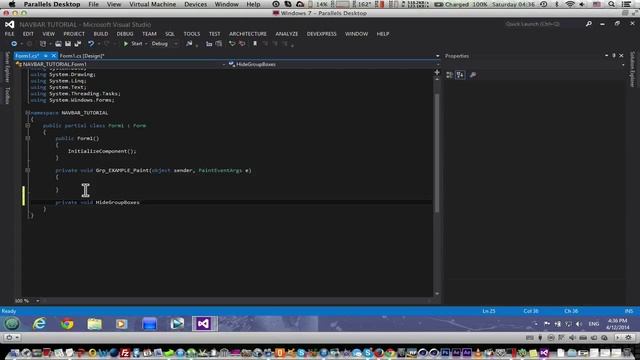Open the EDIT menu
The width and height of the screenshot is (640, 360).
click(28, 34)
